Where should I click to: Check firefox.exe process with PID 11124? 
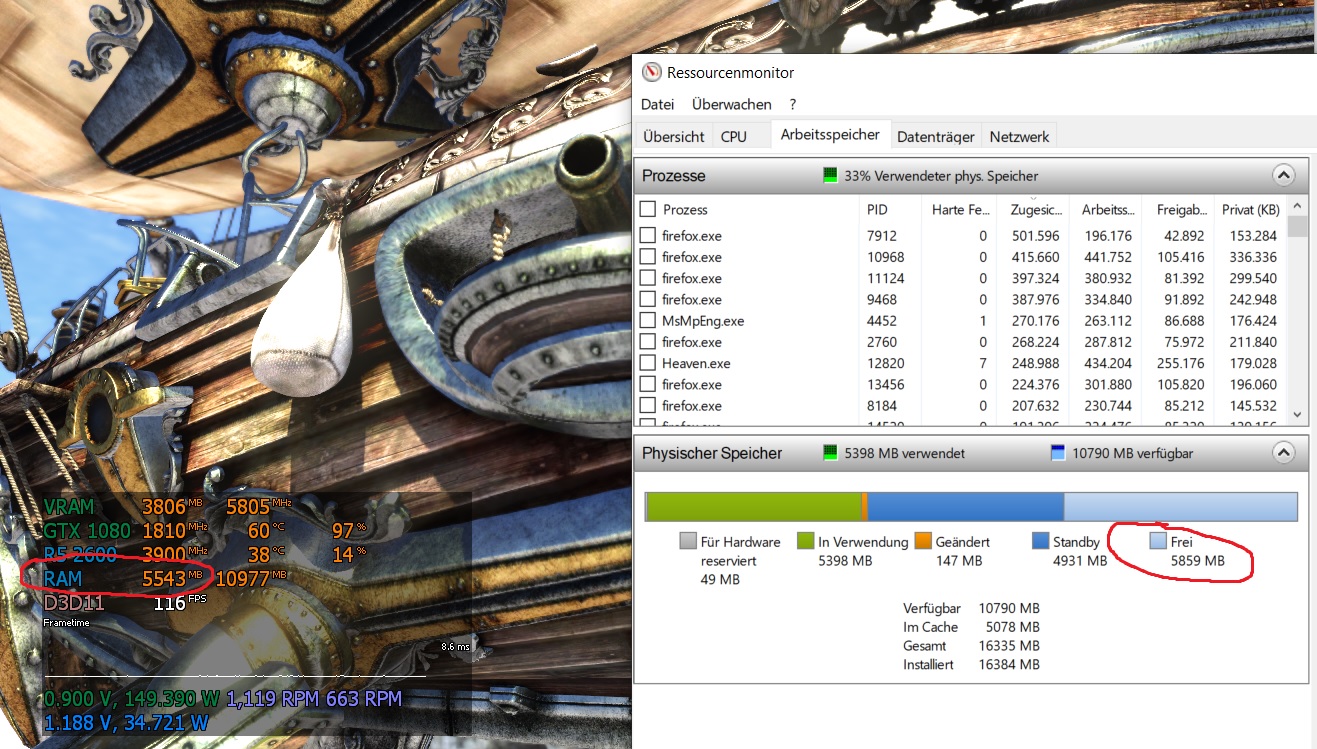[x=647, y=278]
